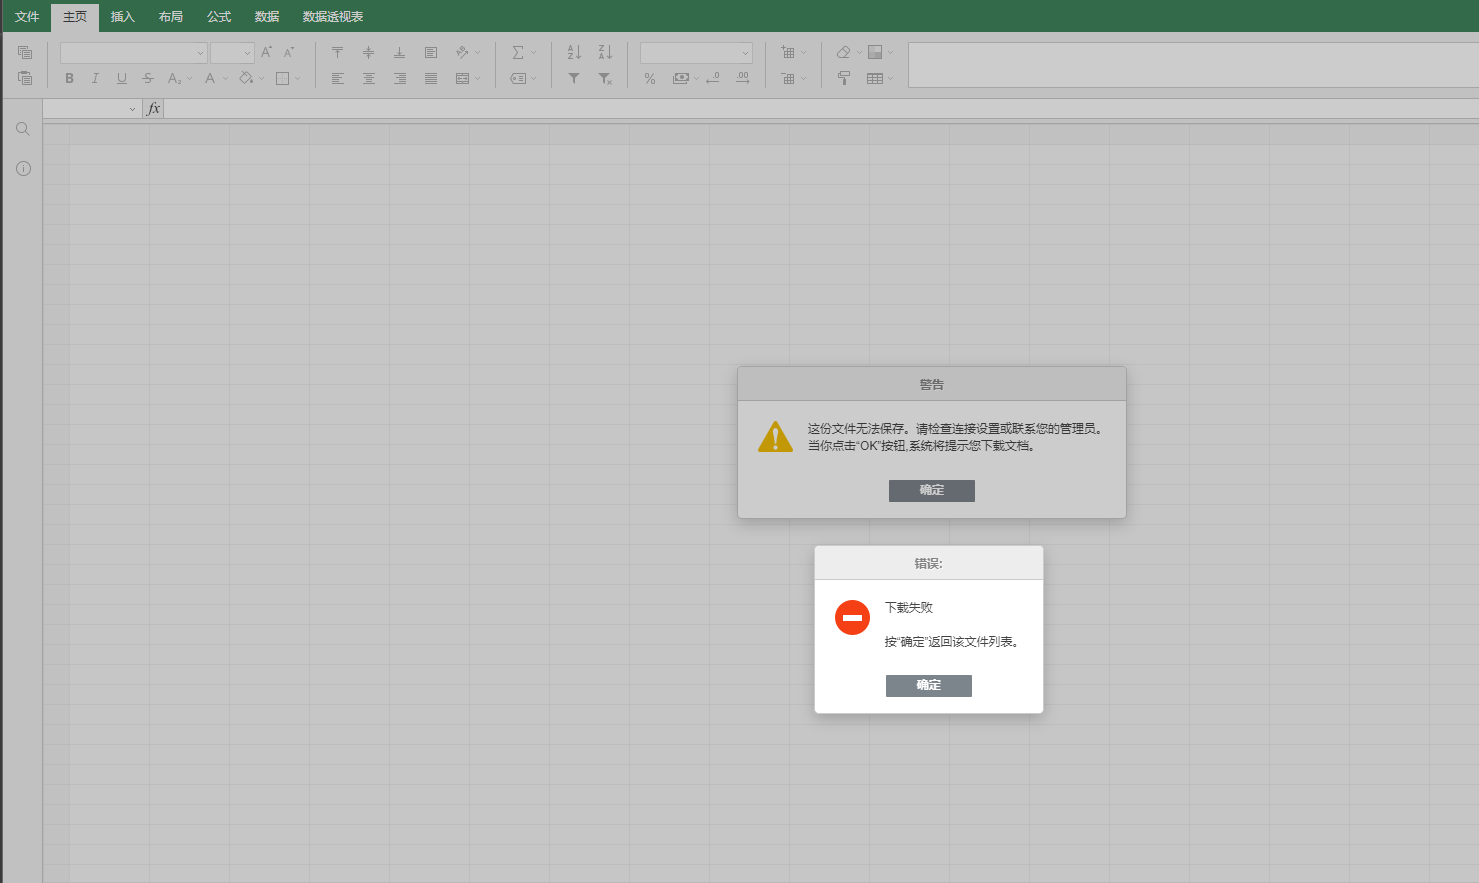
Task: Click the formula bar input field
Action: (x=800, y=108)
